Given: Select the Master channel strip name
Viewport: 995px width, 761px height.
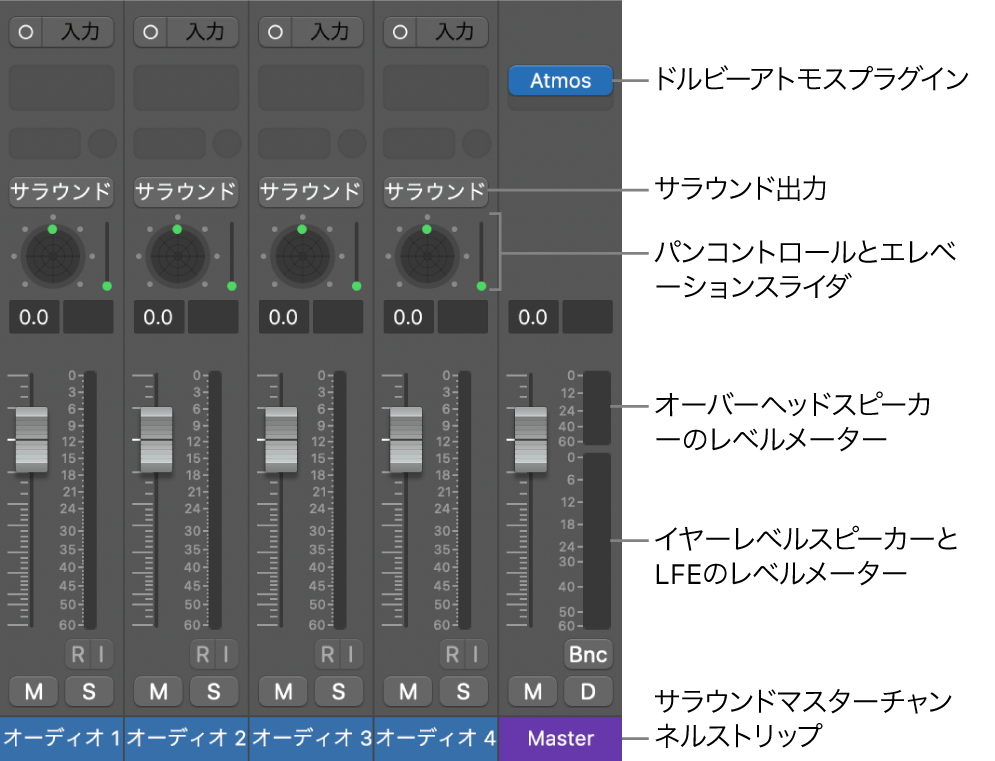Looking at the screenshot, I should (560, 739).
